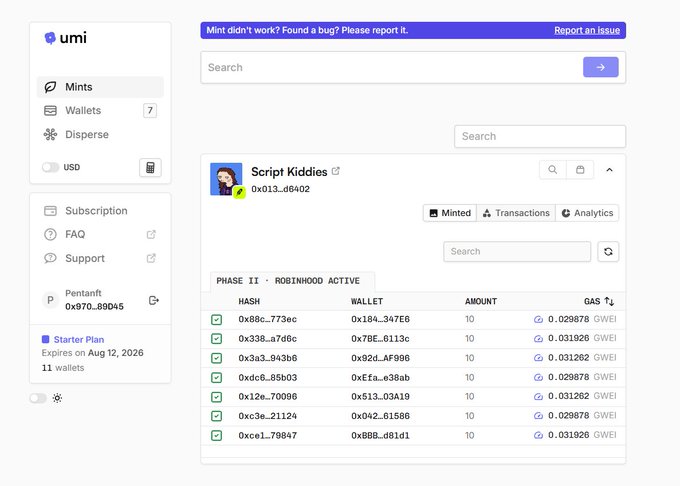This screenshot has width=680, height=486.
Task: Click gas gauge icon in 0xdc6…85b03 row
Action: [x=538, y=378]
